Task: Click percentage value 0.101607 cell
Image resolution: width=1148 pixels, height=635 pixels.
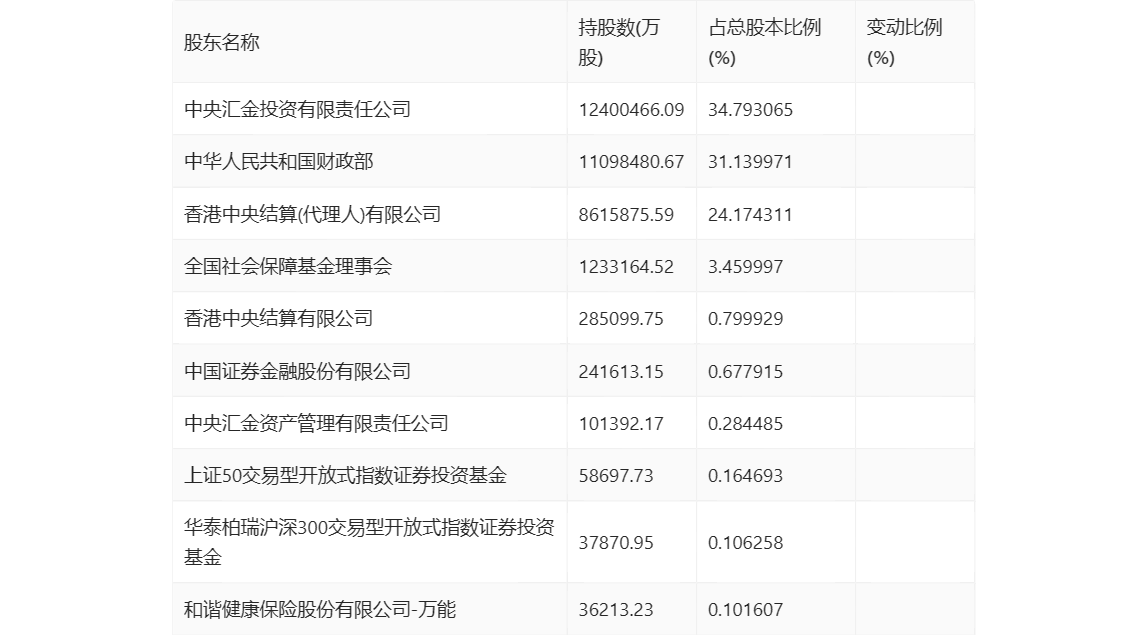Action: pyautogui.click(x=745, y=610)
